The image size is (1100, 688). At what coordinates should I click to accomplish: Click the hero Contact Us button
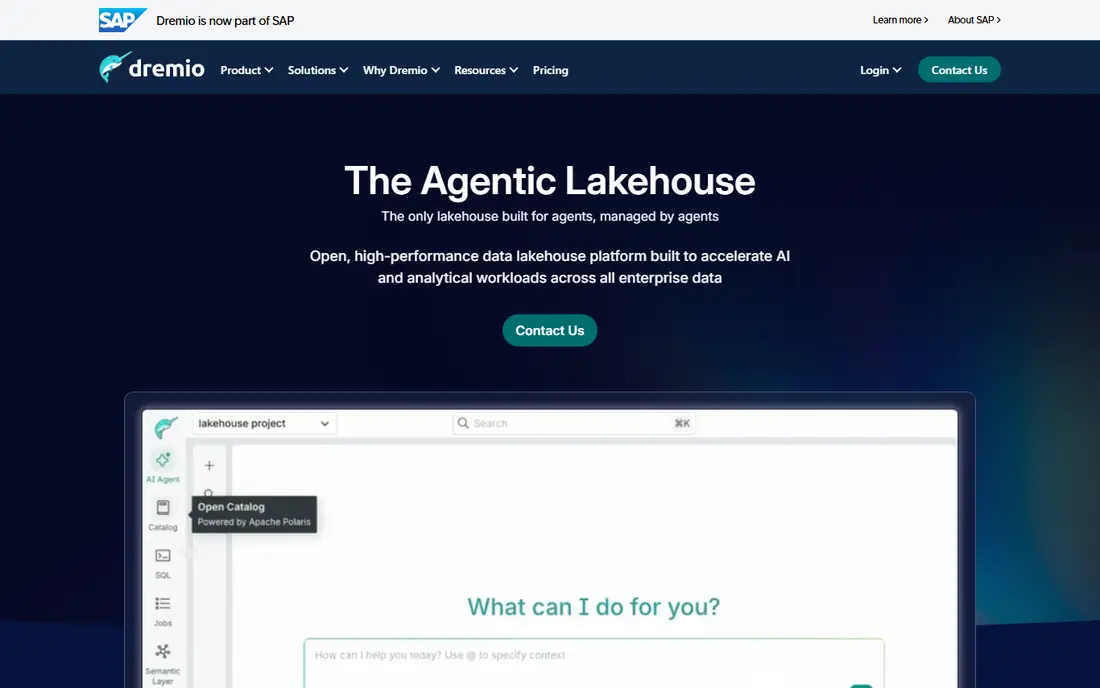pyautogui.click(x=550, y=330)
